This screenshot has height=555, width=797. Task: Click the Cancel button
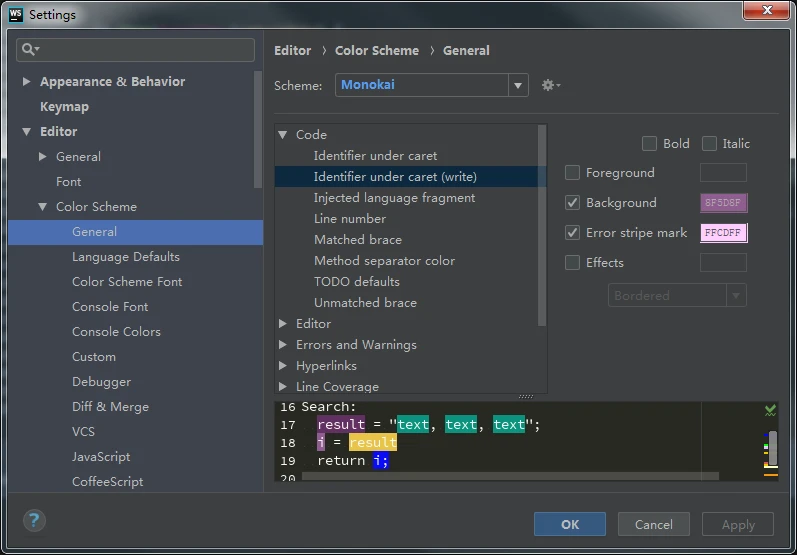click(x=653, y=524)
